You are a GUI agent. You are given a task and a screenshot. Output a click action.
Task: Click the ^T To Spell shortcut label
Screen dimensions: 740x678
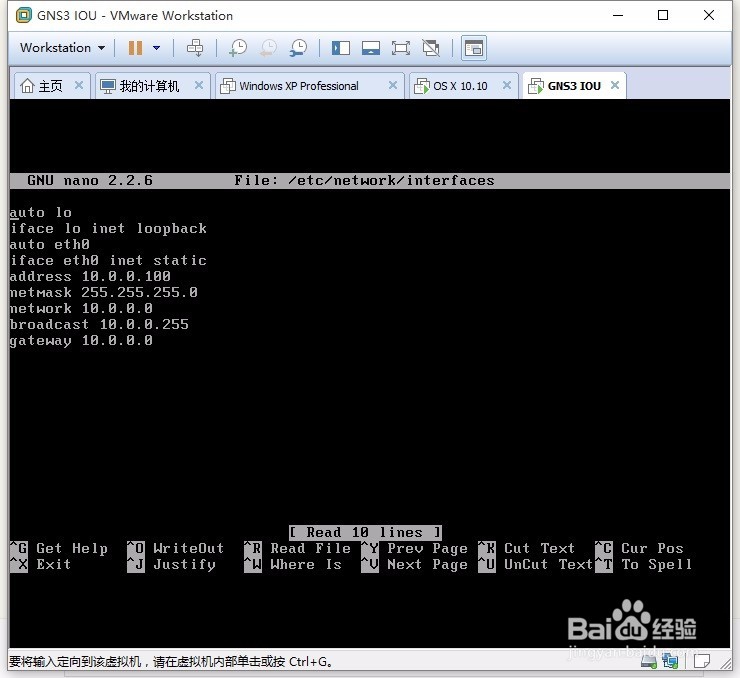(644, 564)
